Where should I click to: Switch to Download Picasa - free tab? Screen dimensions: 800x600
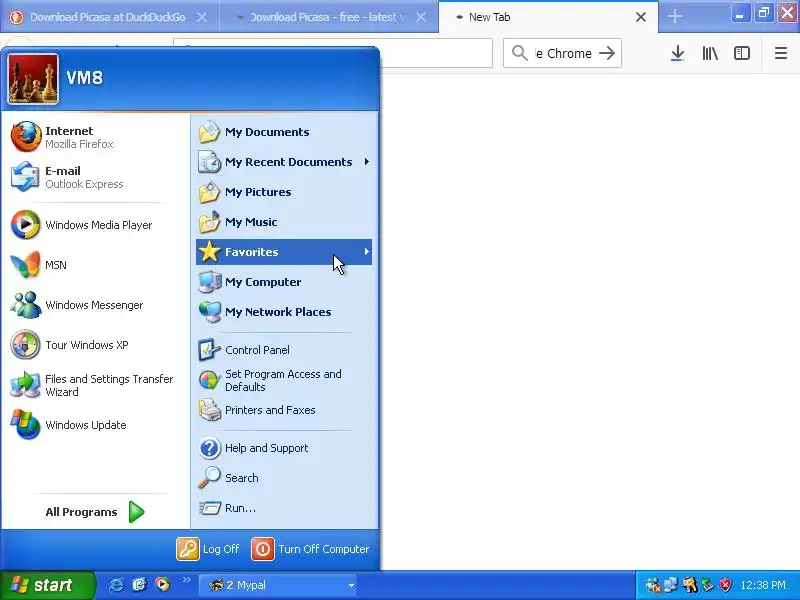tap(329, 17)
